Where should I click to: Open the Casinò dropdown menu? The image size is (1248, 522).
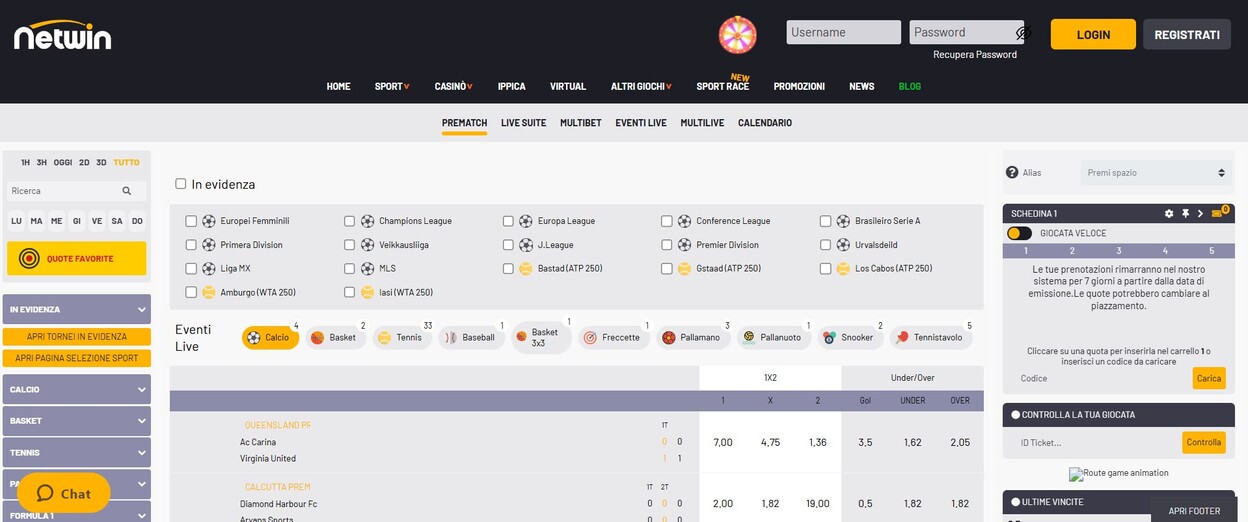(453, 87)
